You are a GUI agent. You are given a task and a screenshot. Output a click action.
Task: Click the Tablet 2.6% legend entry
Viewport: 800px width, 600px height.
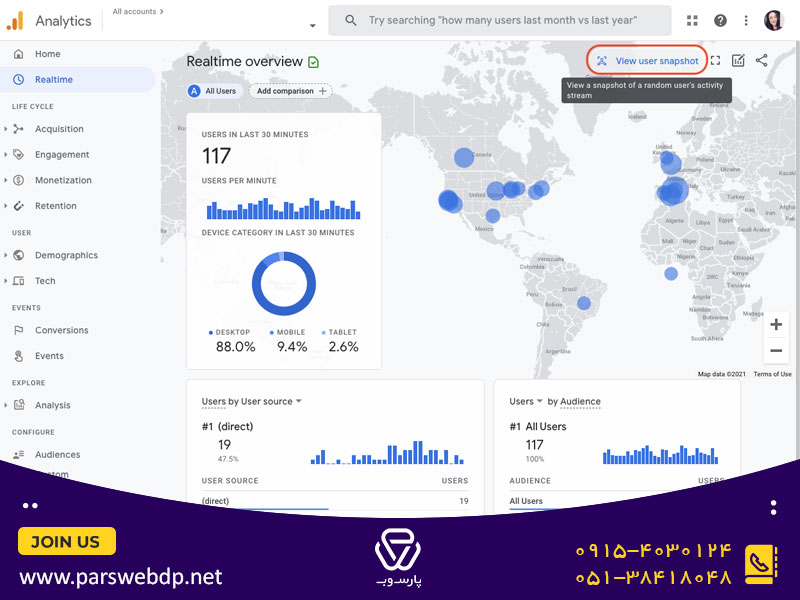(x=341, y=341)
